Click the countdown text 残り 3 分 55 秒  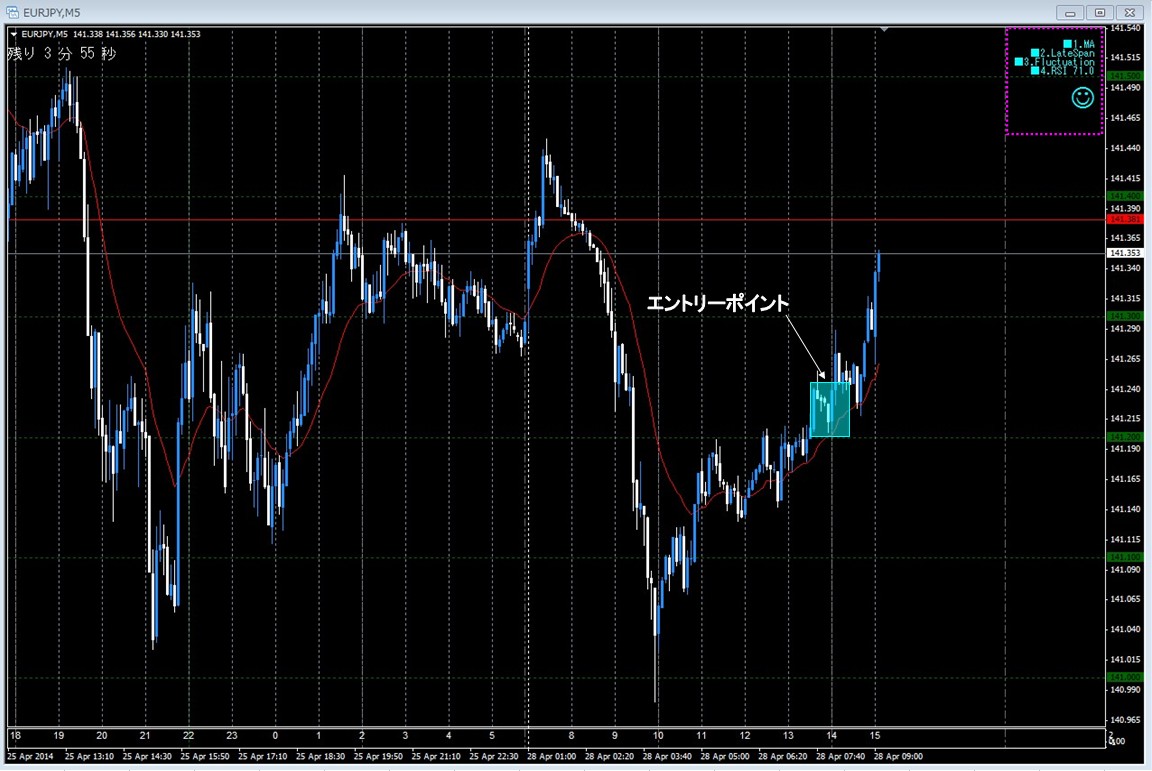click(62, 53)
